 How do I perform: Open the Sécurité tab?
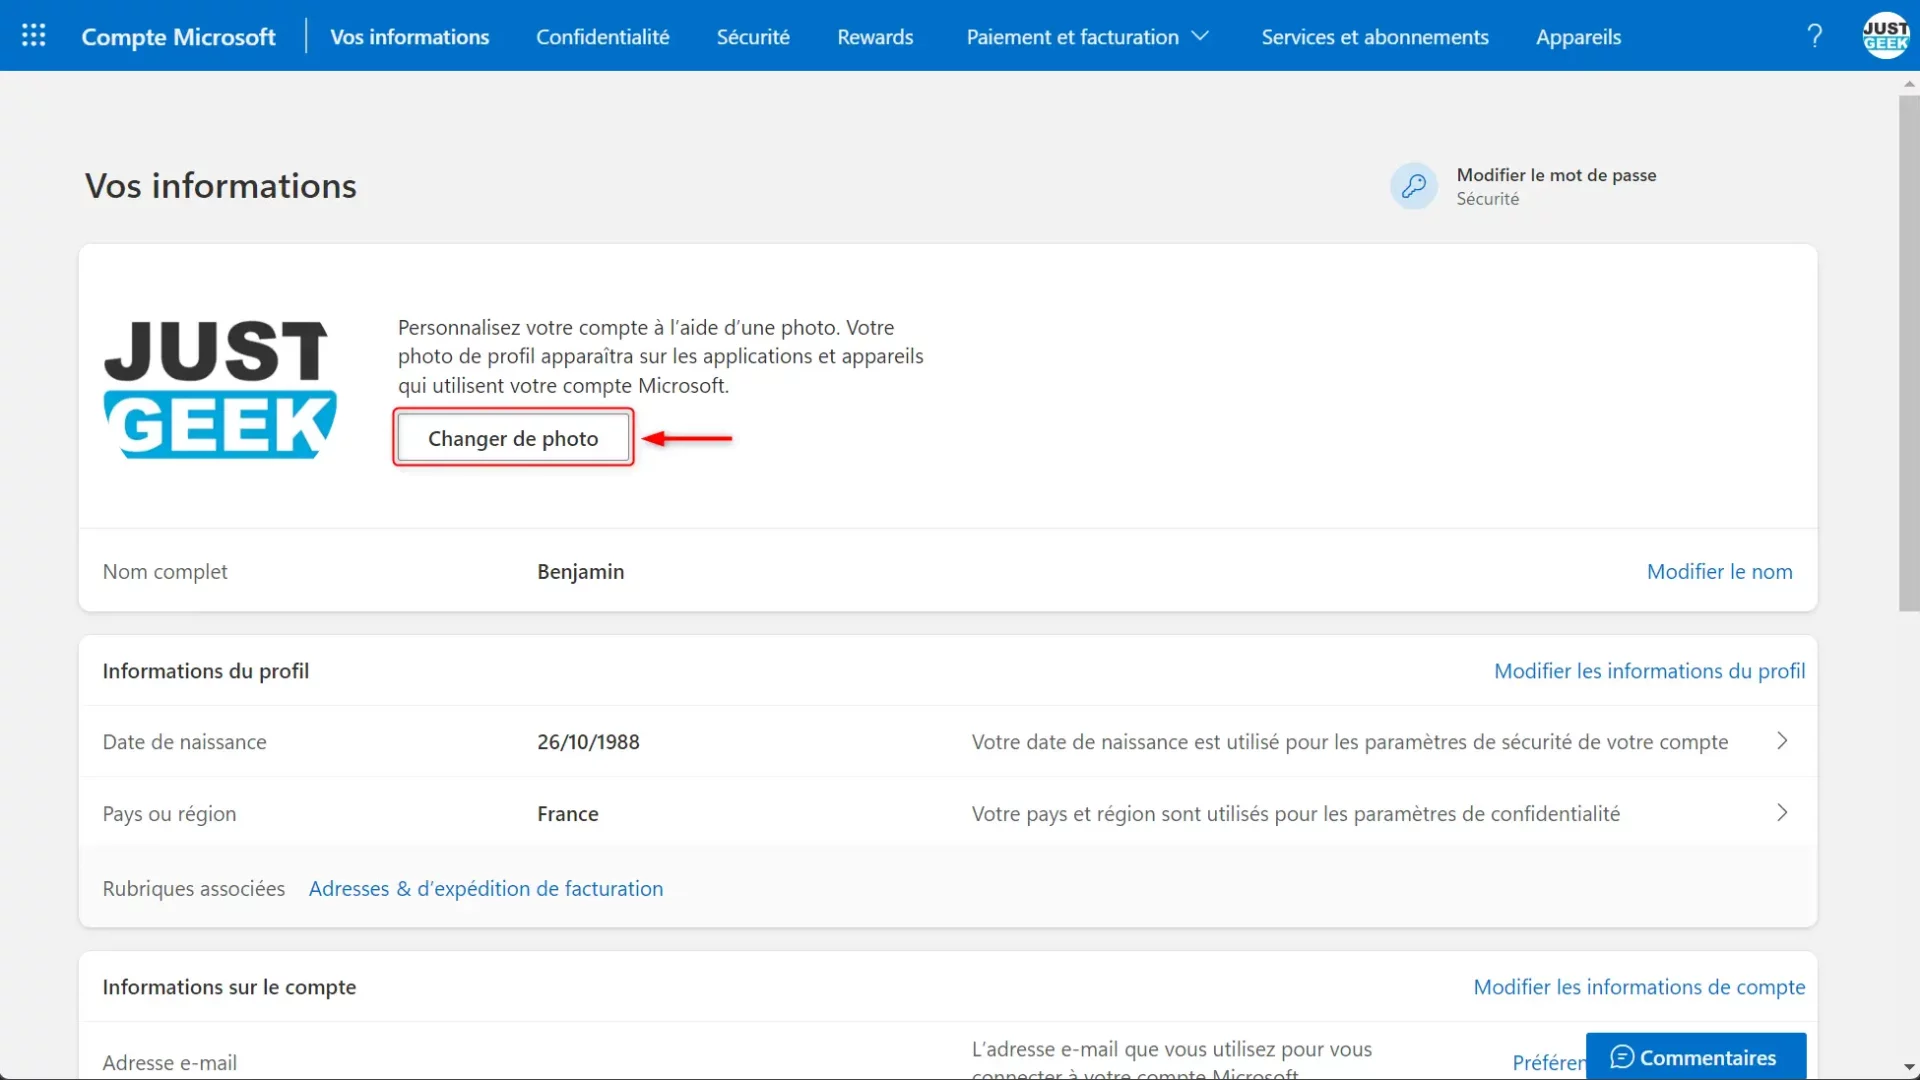[x=753, y=37]
